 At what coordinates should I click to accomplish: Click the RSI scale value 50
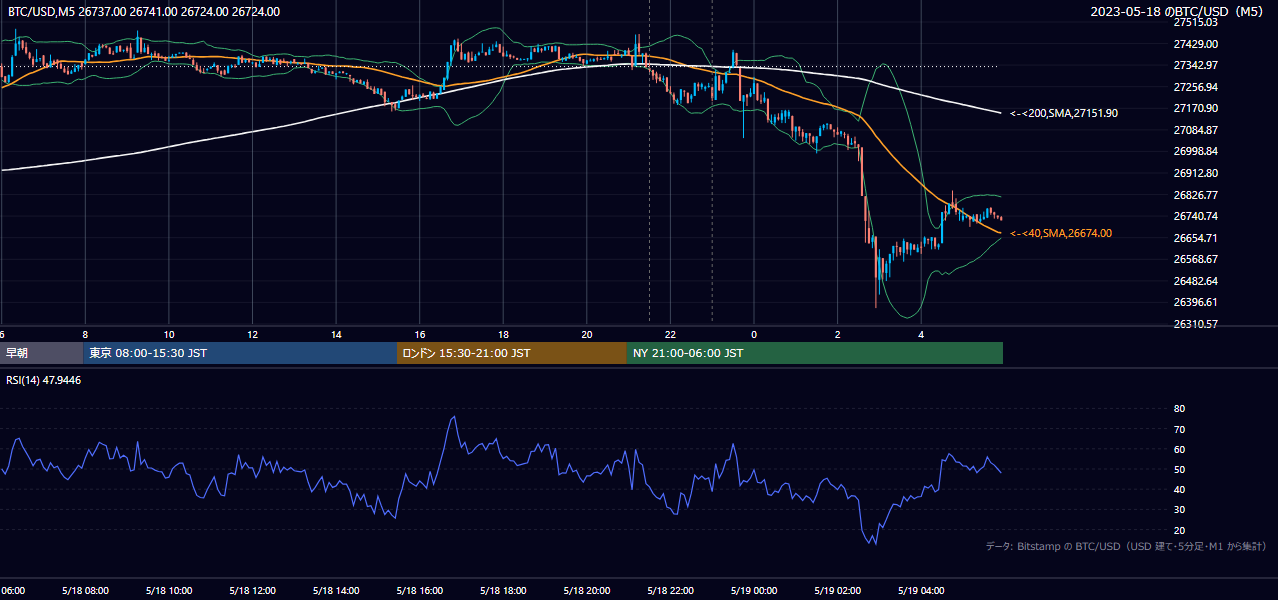1179,469
